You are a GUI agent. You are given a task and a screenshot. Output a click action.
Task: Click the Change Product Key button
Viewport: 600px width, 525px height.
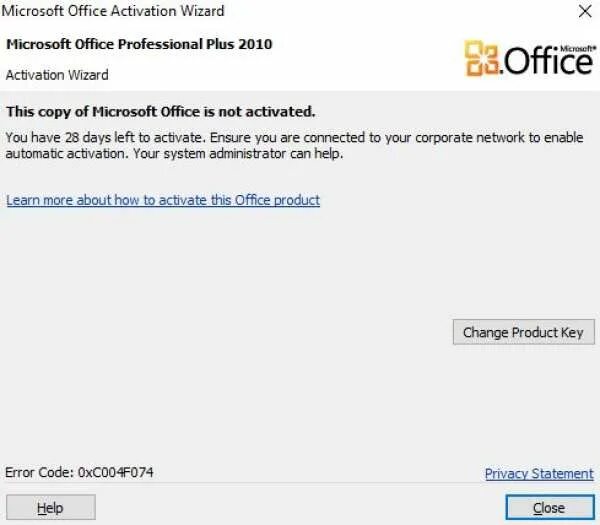523,333
